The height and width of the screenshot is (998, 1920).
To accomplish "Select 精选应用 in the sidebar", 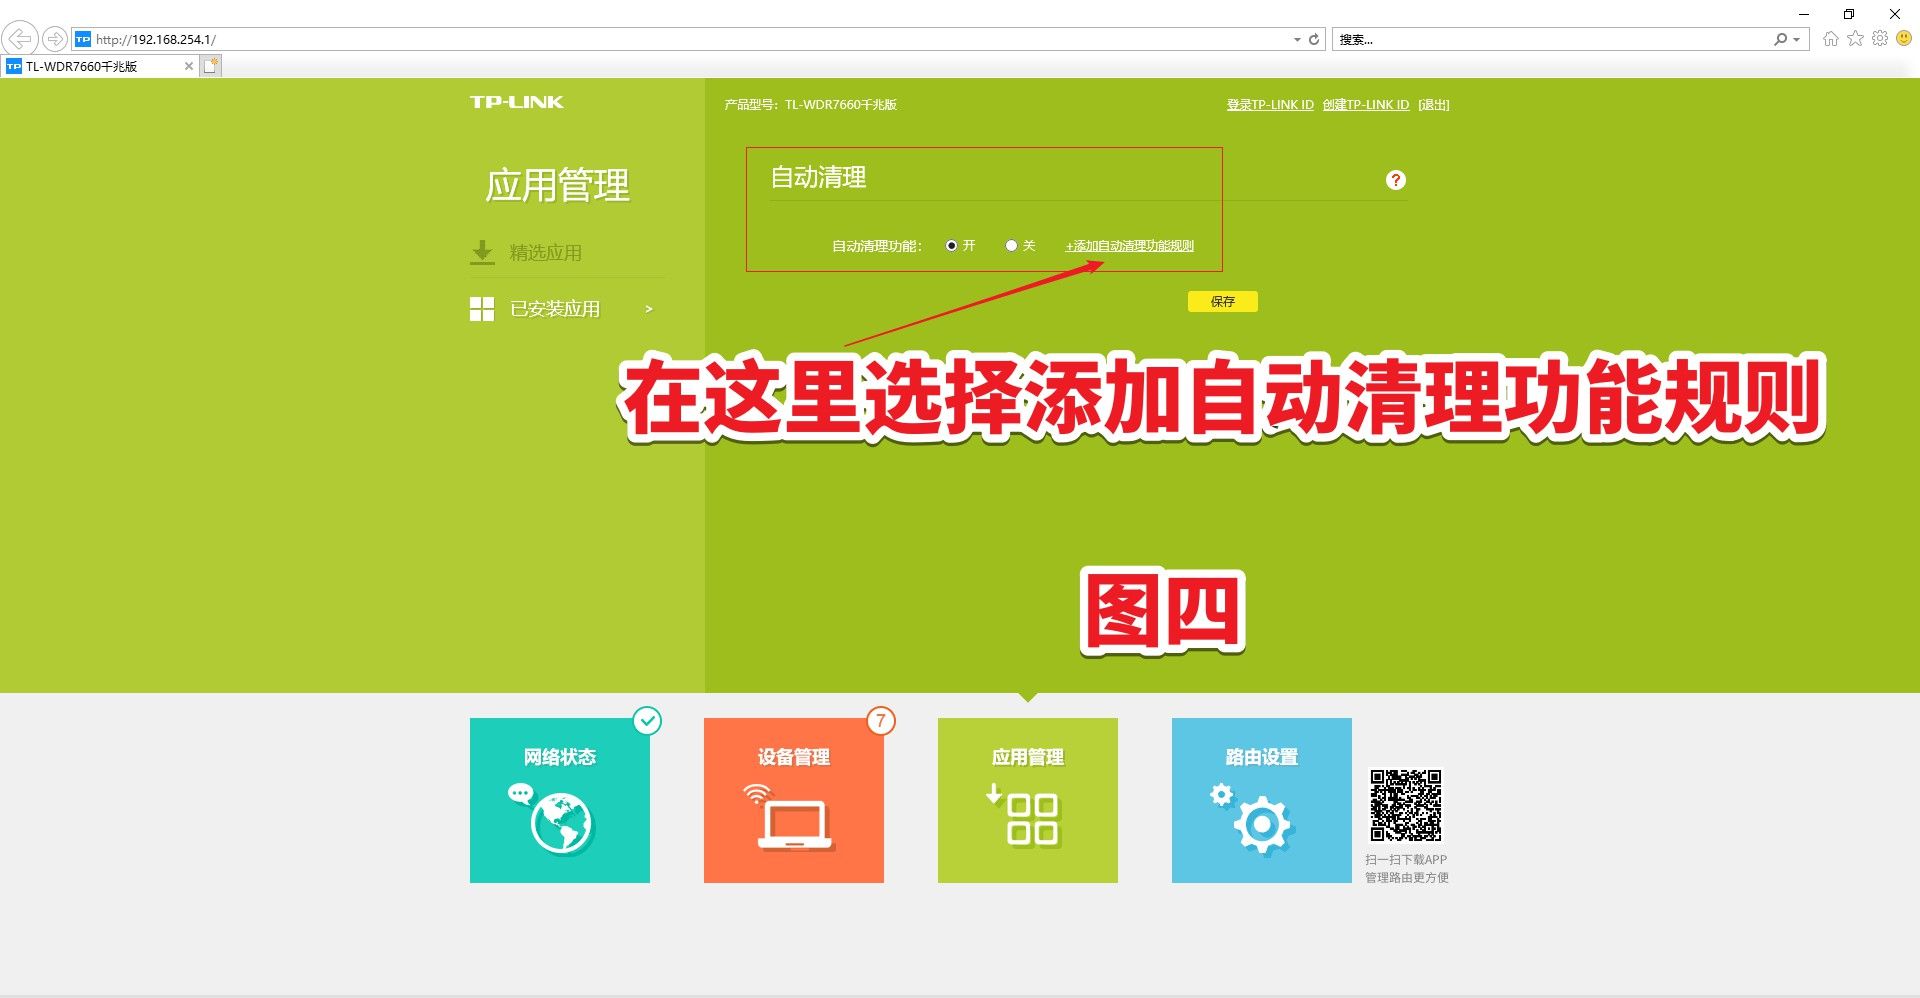I will [x=545, y=253].
